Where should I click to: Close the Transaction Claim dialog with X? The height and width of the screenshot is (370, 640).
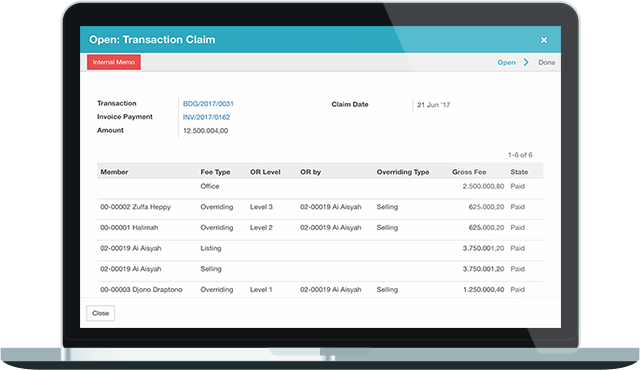[x=544, y=40]
